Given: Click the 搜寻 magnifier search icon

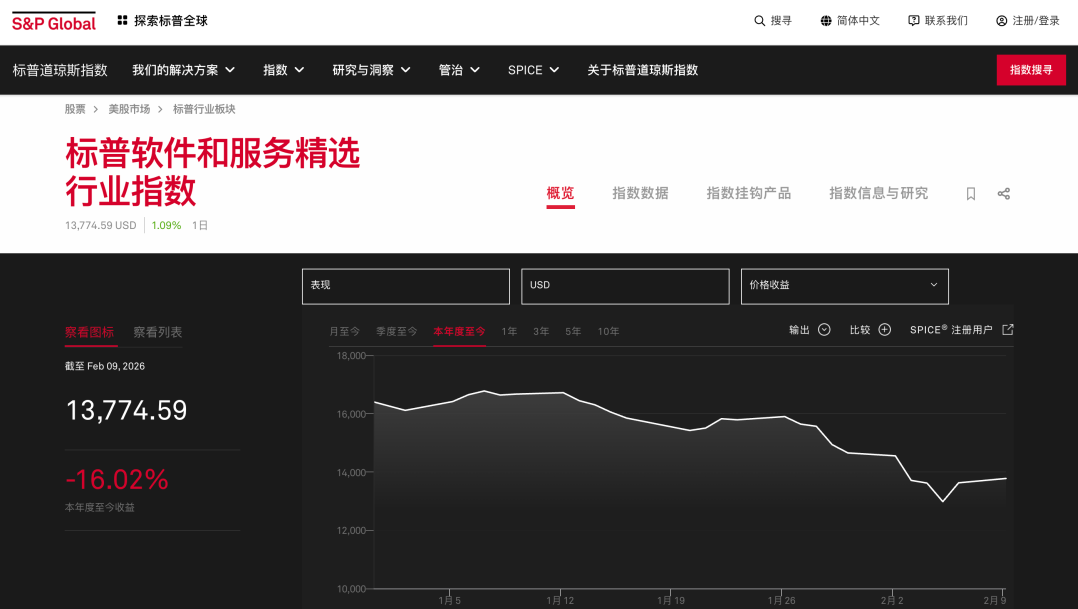Looking at the screenshot, I should (760, 21).
